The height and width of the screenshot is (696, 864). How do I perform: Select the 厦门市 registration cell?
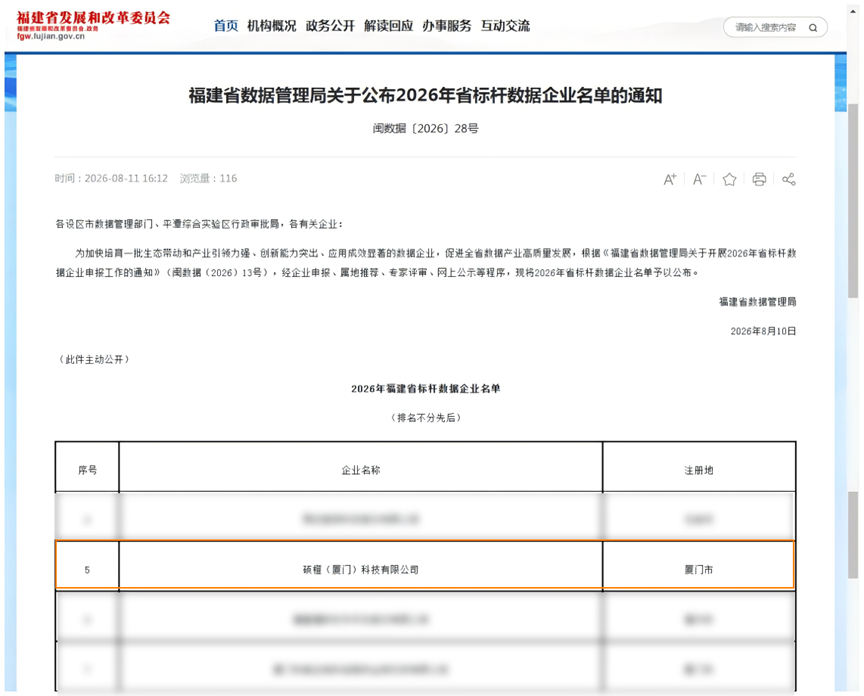(x=699, y=570)
